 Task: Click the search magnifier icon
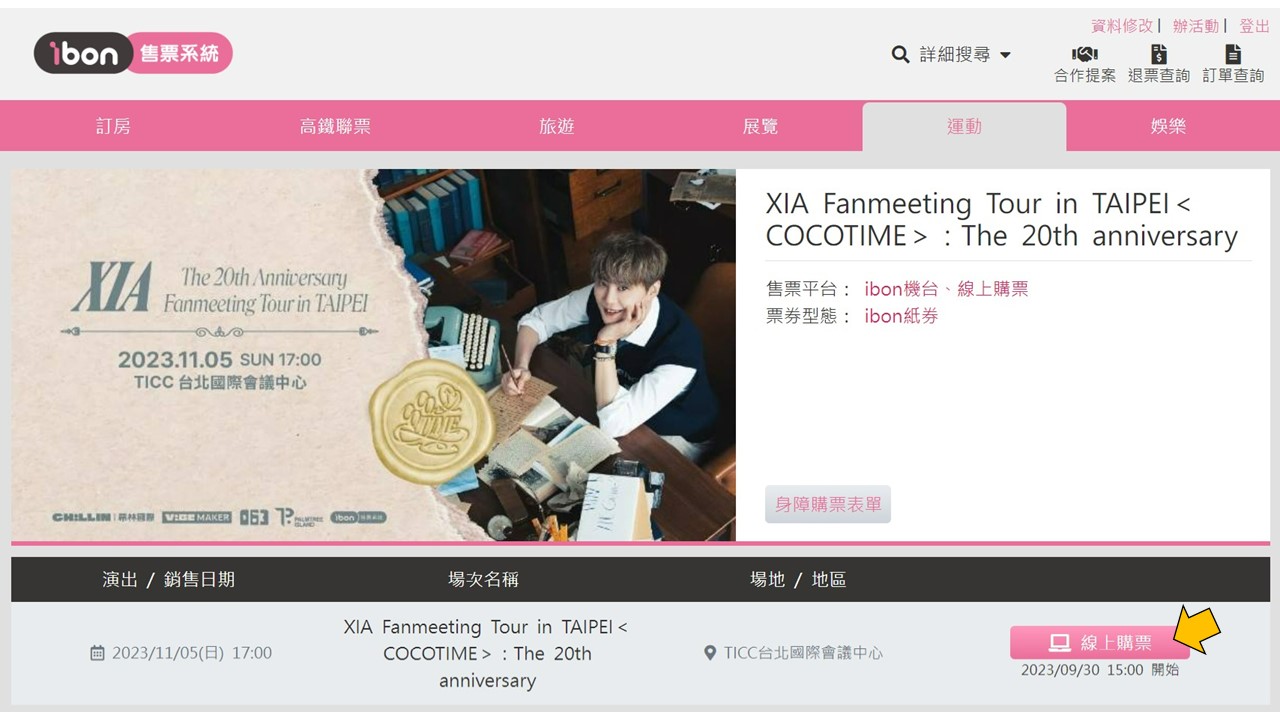[901, 54]
